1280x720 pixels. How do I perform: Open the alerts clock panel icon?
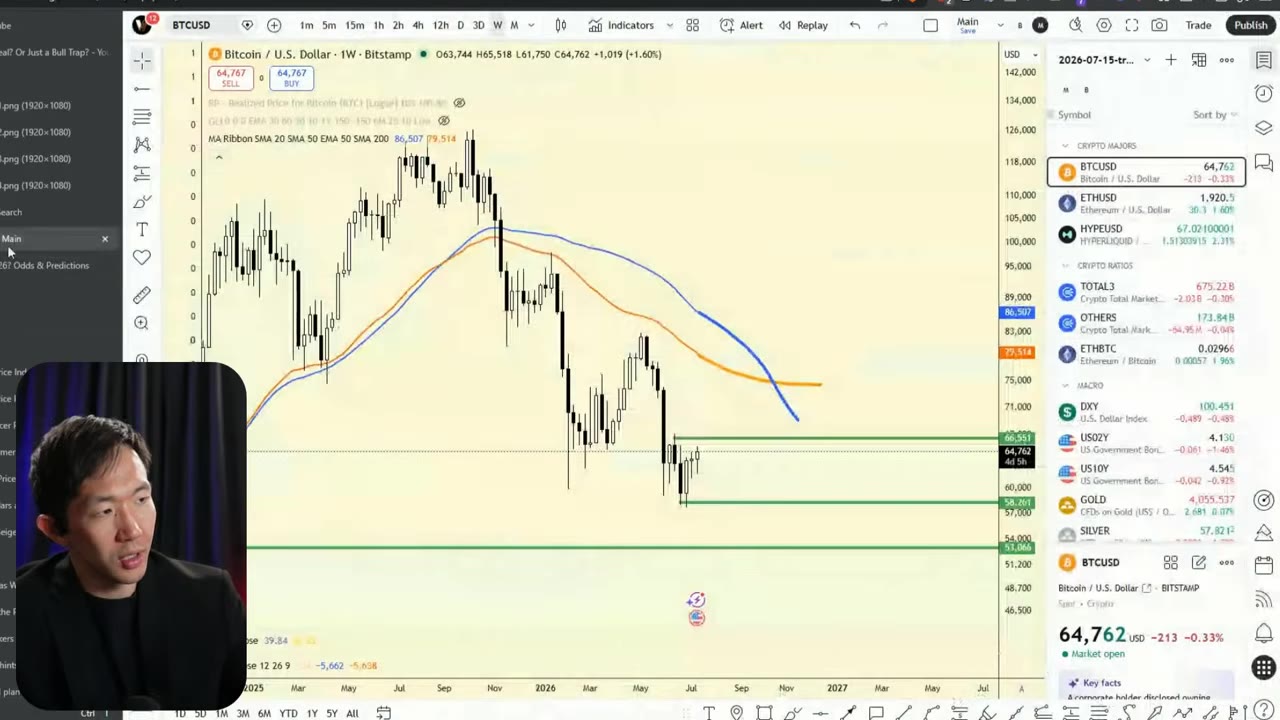coord(1264,94)
